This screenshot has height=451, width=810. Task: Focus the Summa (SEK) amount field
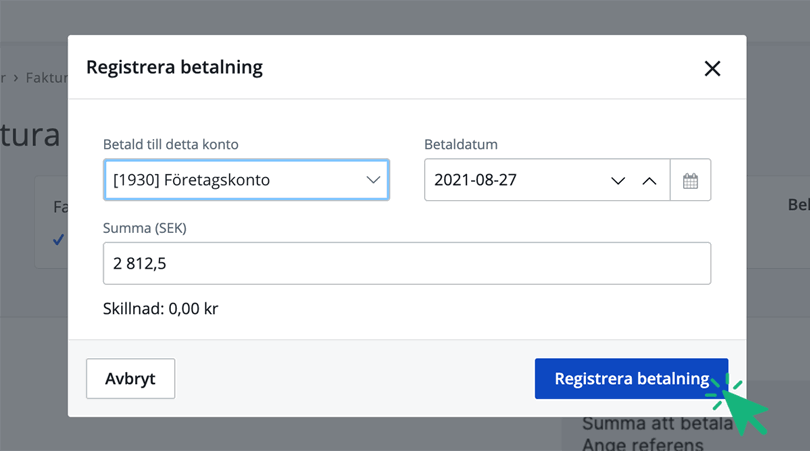click(x=406, y=263)
